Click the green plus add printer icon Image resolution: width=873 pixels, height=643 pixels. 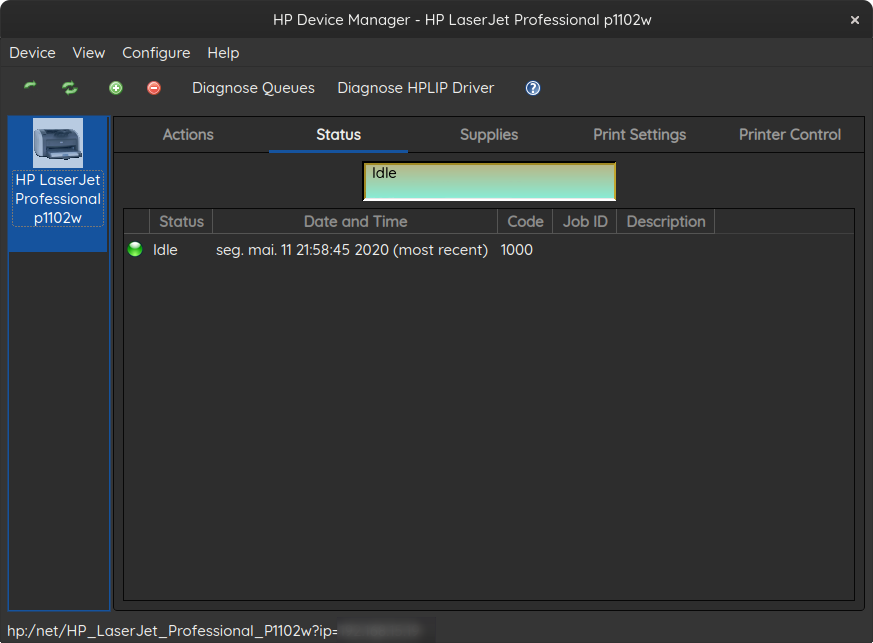tap(116, 88)
